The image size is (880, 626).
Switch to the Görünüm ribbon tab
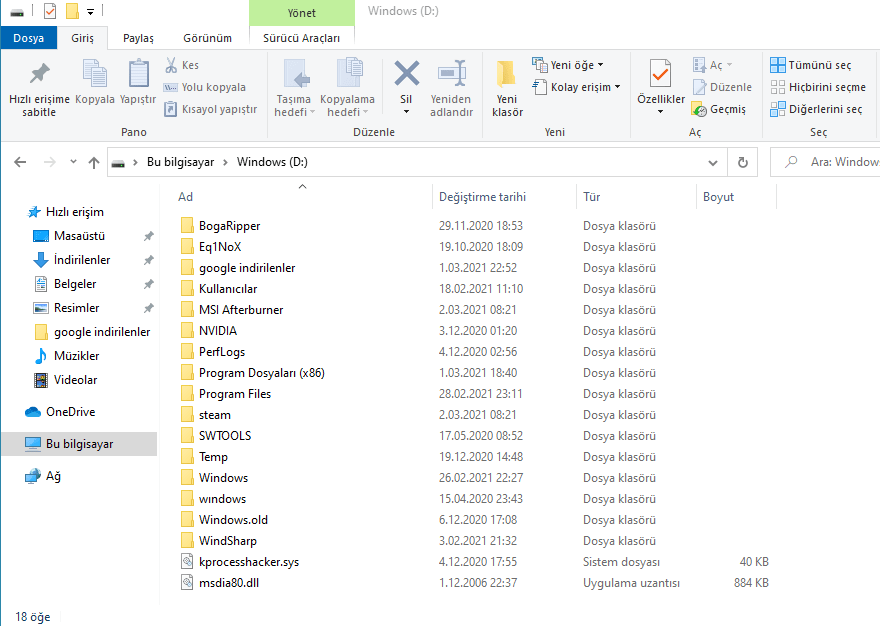coord(207,38)
